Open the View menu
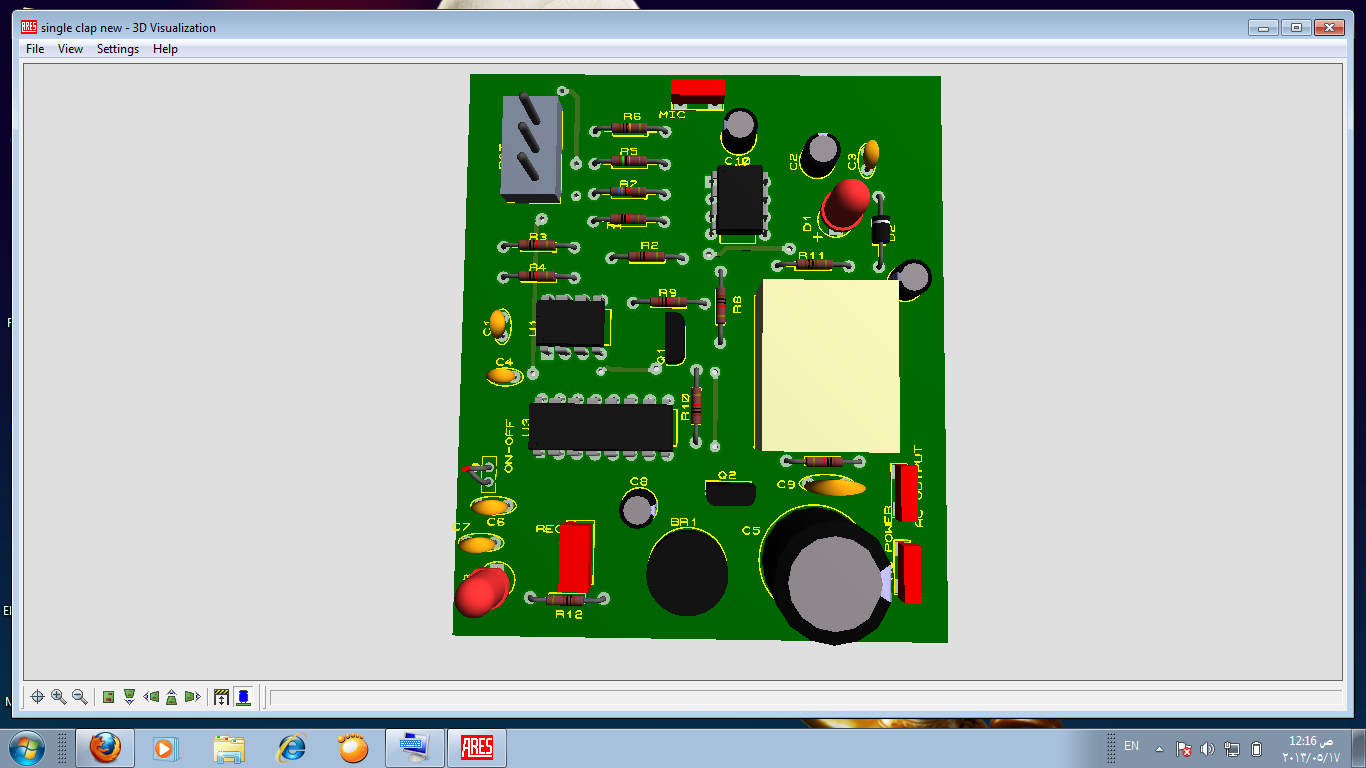 70,49
